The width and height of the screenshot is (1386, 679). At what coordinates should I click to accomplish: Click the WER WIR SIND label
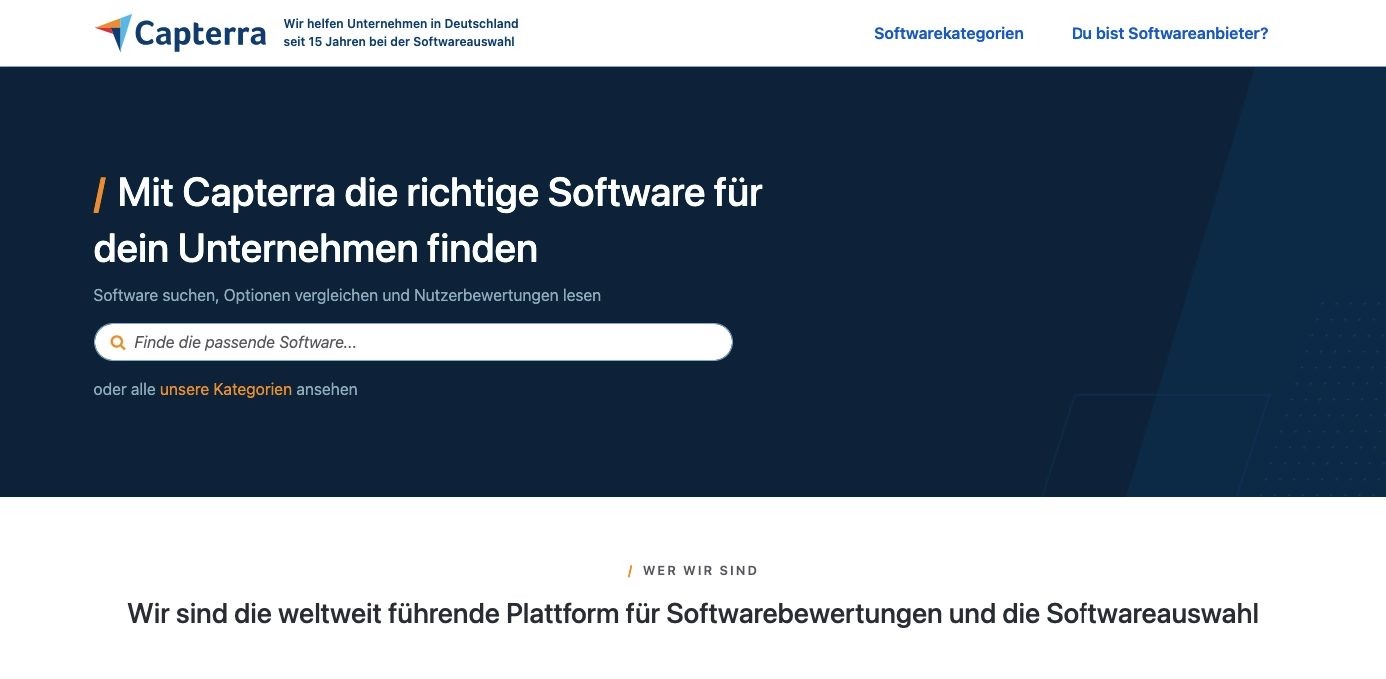[700, 570]
